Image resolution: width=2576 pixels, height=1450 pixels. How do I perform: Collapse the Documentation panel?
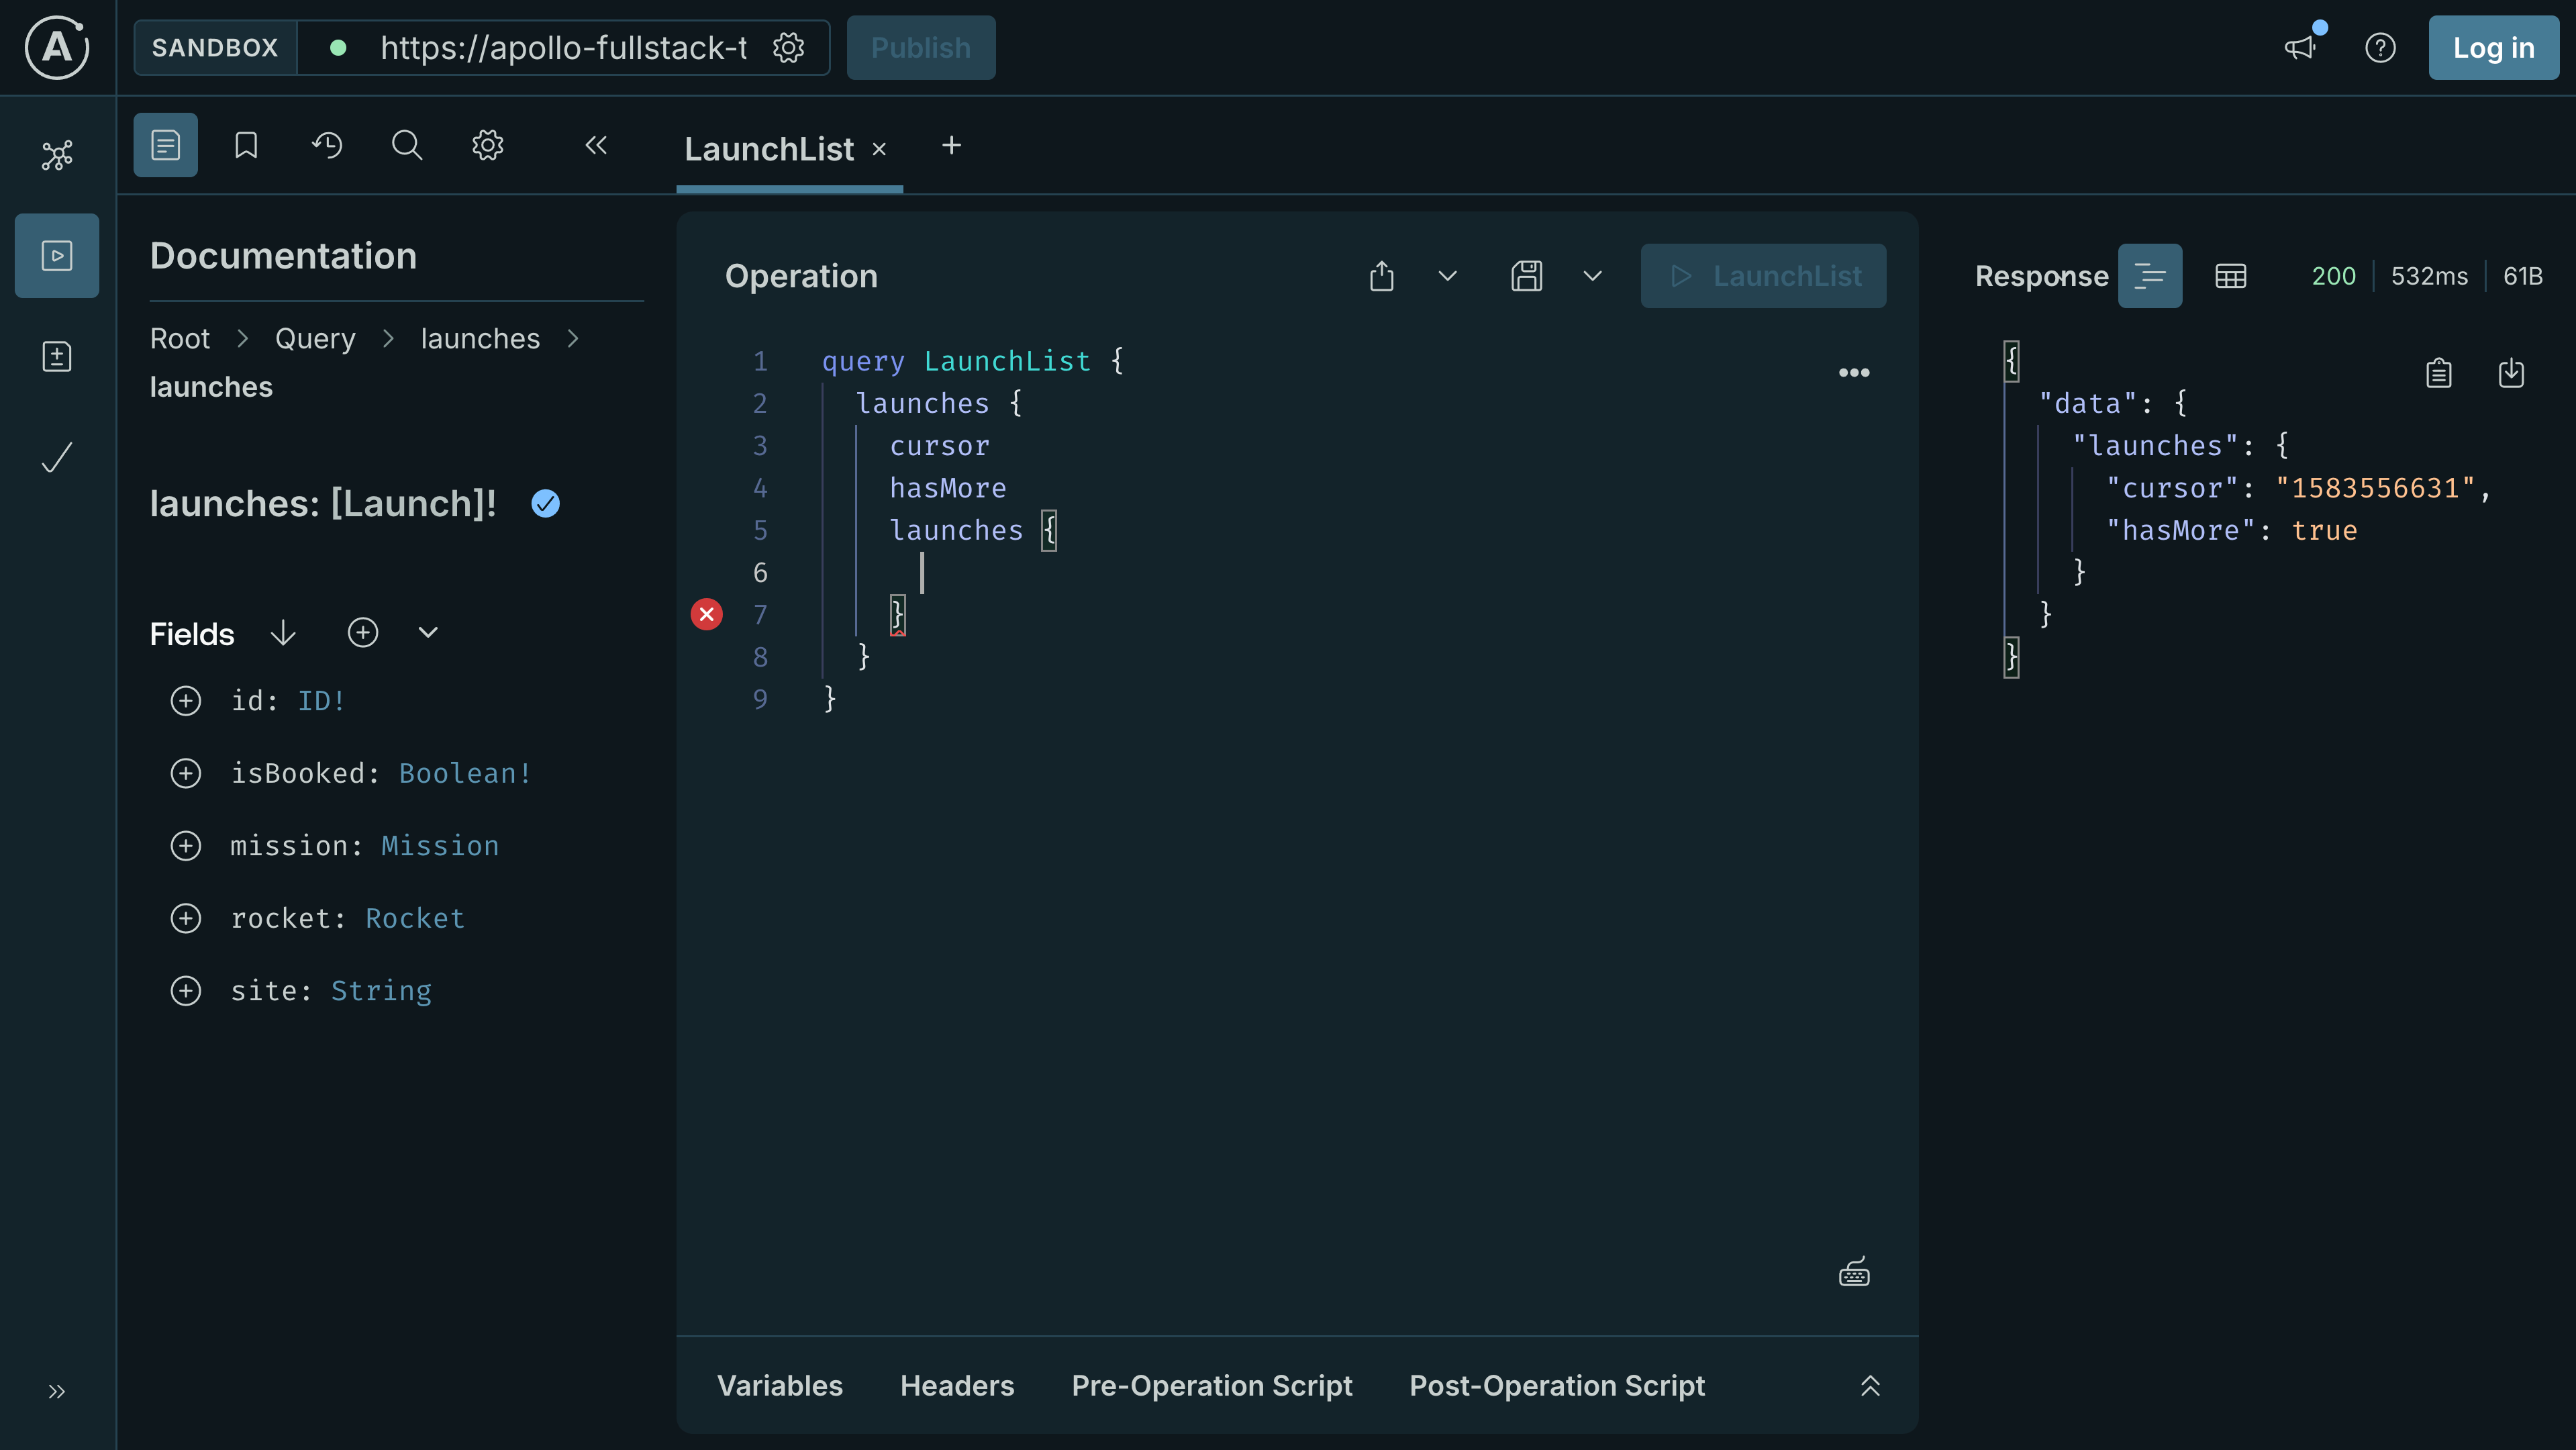[596, 144]
